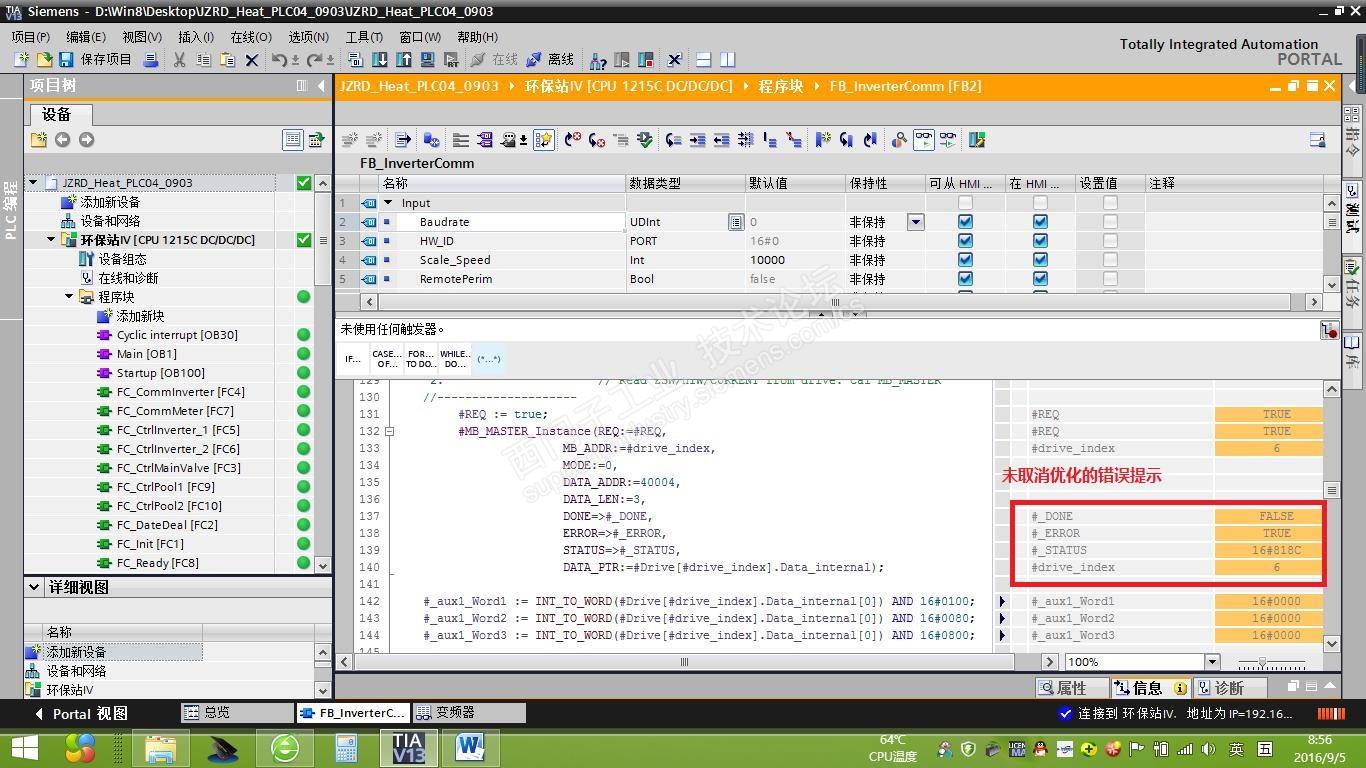Open the 在线(O) menu
1366x768 pixels.
(250, 37)
